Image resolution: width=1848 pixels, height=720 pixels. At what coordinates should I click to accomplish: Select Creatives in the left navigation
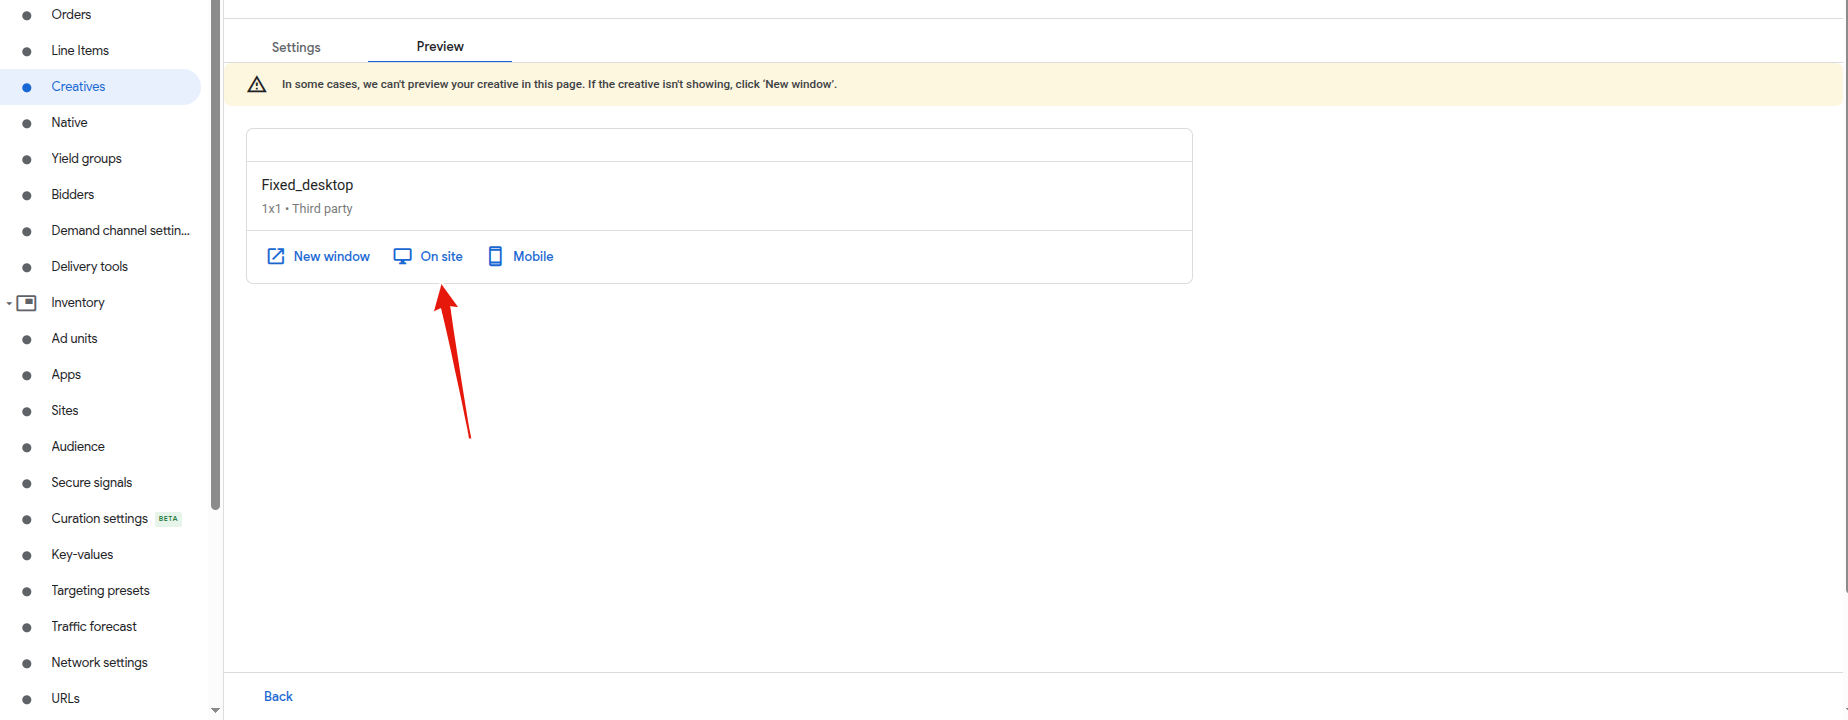(78, 87)
